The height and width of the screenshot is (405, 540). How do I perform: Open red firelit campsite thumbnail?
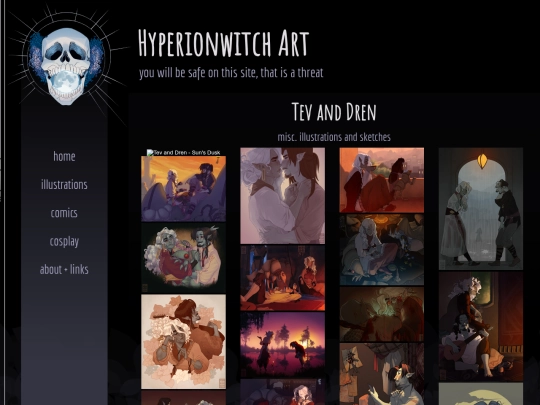(282, 278)
